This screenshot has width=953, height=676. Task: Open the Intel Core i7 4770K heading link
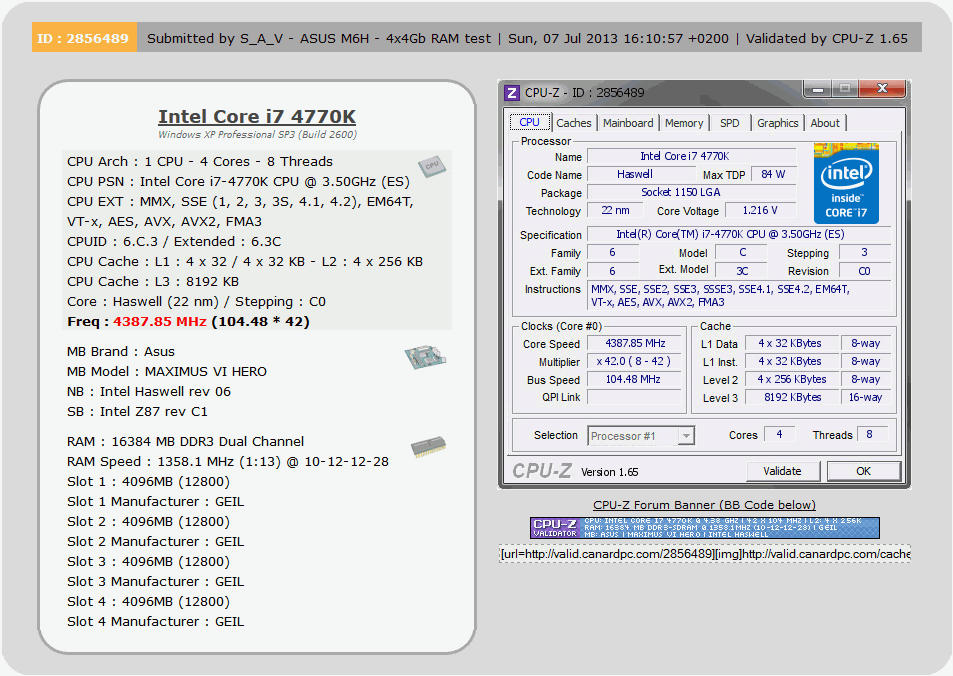tap(257, 116)
